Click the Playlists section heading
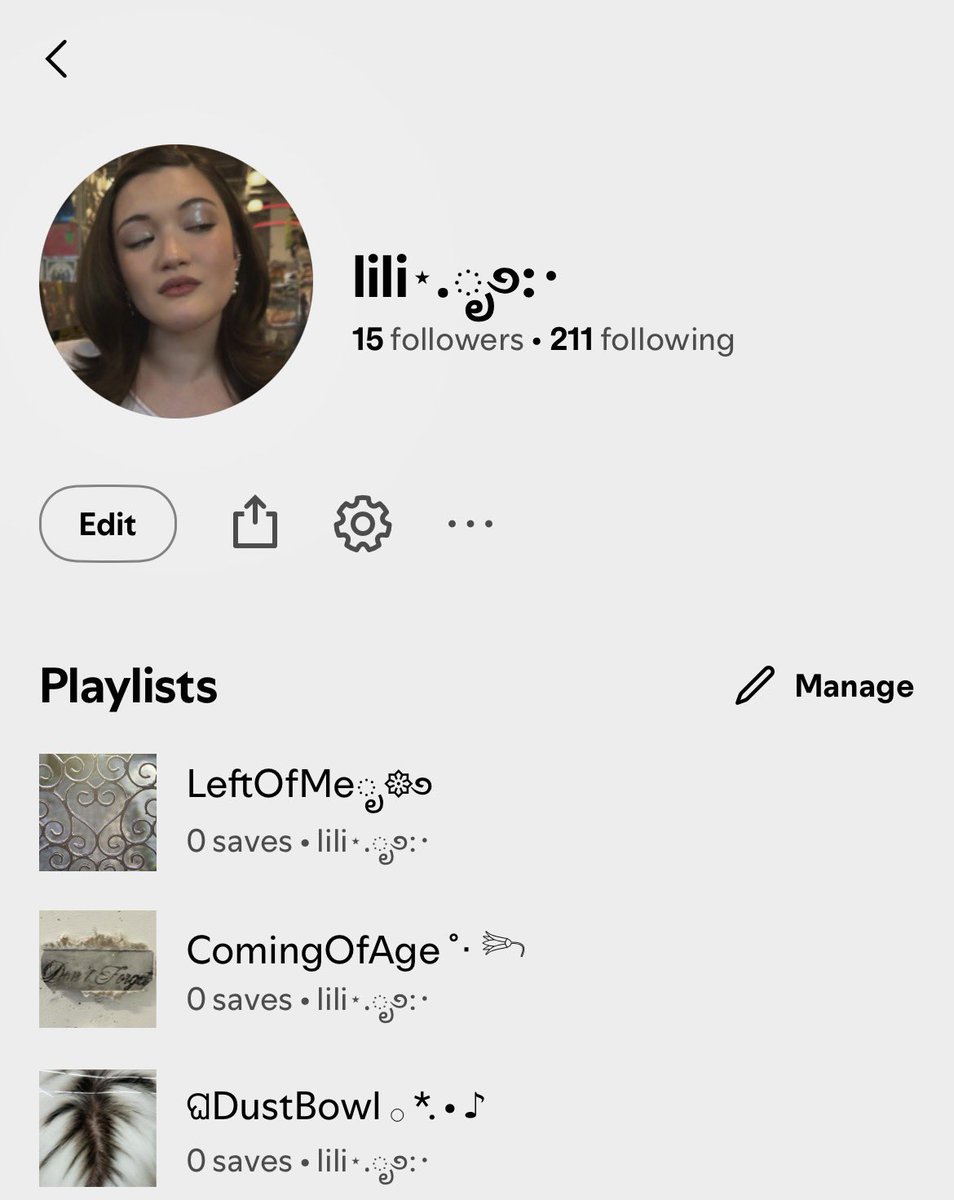The height and width of the screenshot is (1200, 954). click(x=129, y=687)
